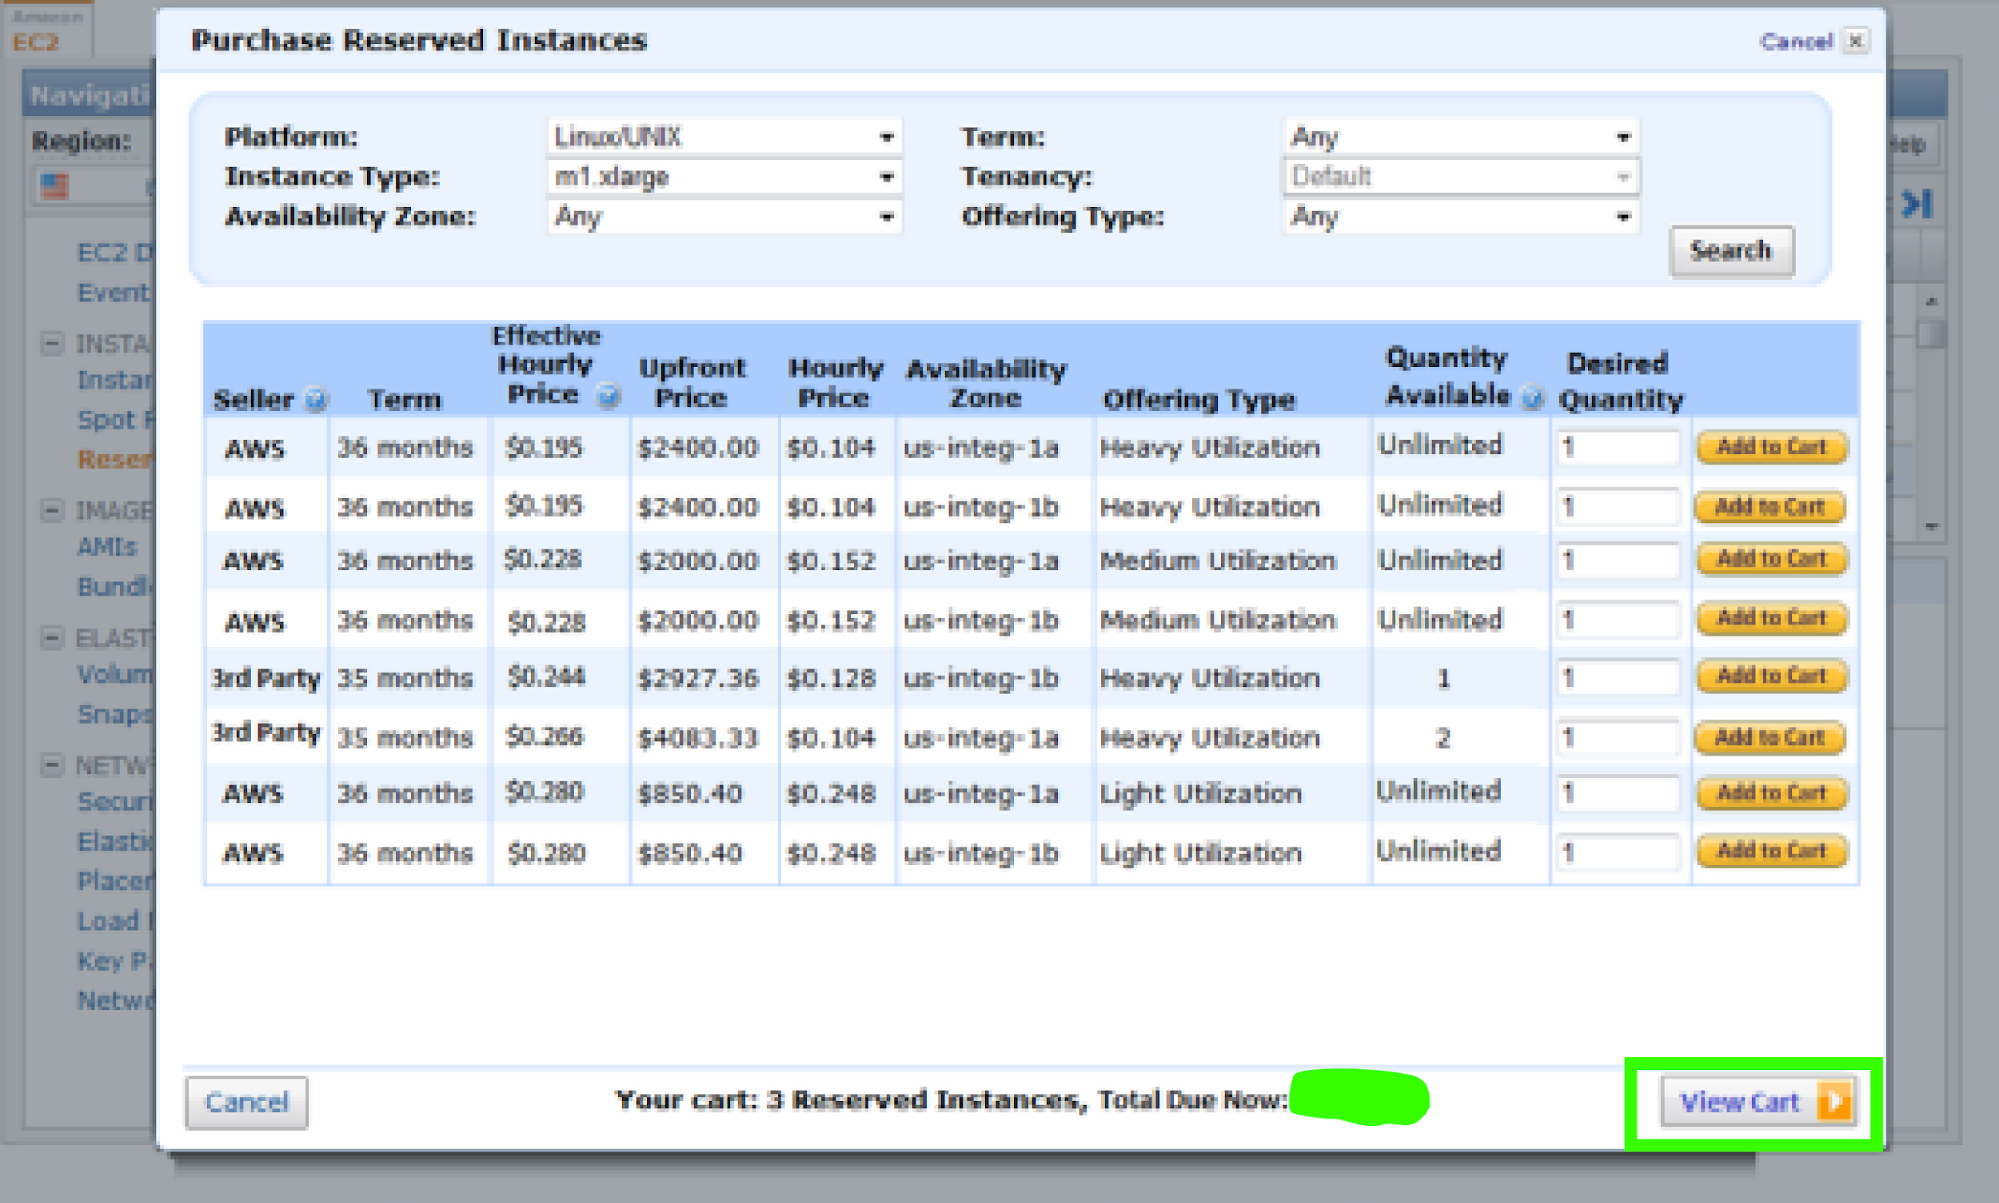Screen dimensions: 1999x1203
Task: Click the $0.244 effective hourly price cell
Action: click(x=546, y=678)
